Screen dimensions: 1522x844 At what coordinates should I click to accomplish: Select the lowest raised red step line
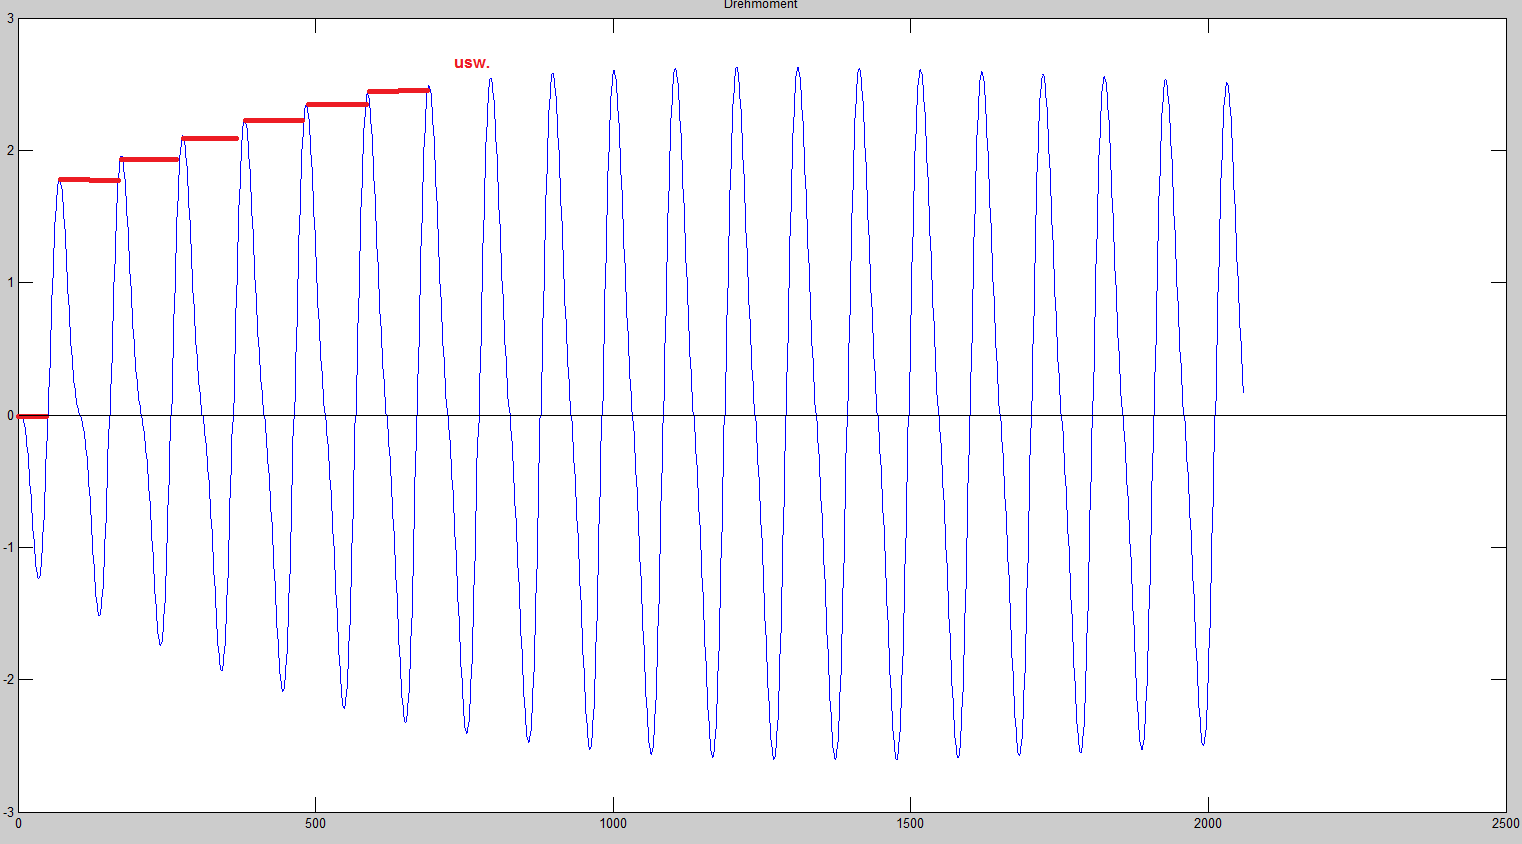[89, 180]
